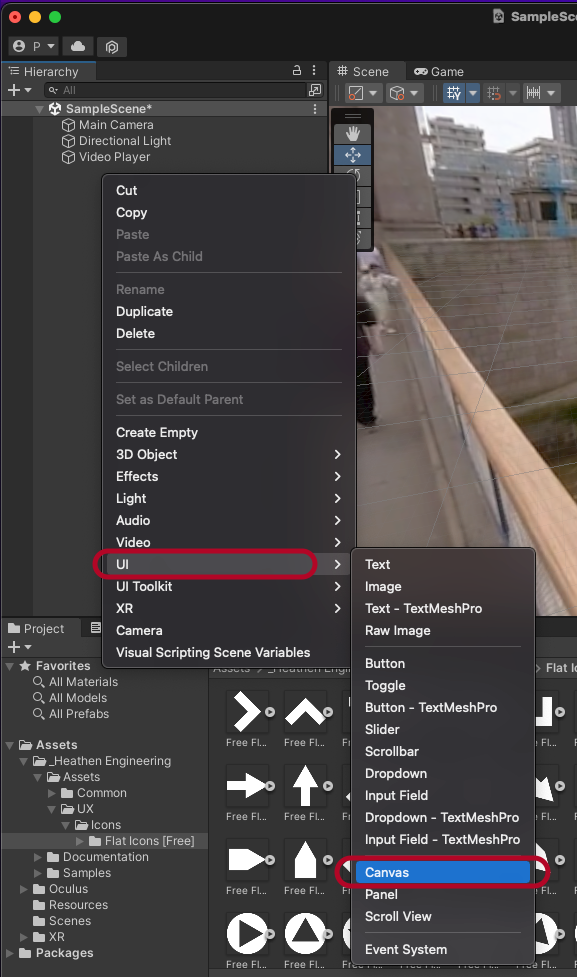Choose Canvas from UI submenu
Screen dimensions: 577x977
[443, 872]
